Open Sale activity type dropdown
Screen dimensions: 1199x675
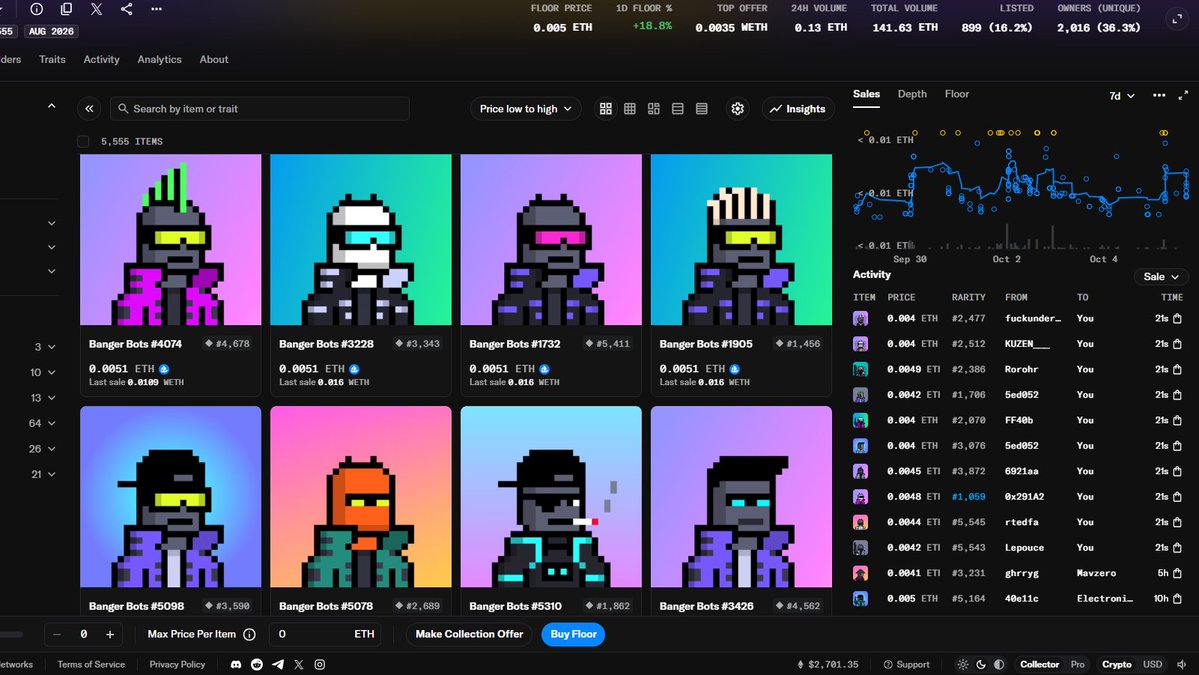[1161, 277]
